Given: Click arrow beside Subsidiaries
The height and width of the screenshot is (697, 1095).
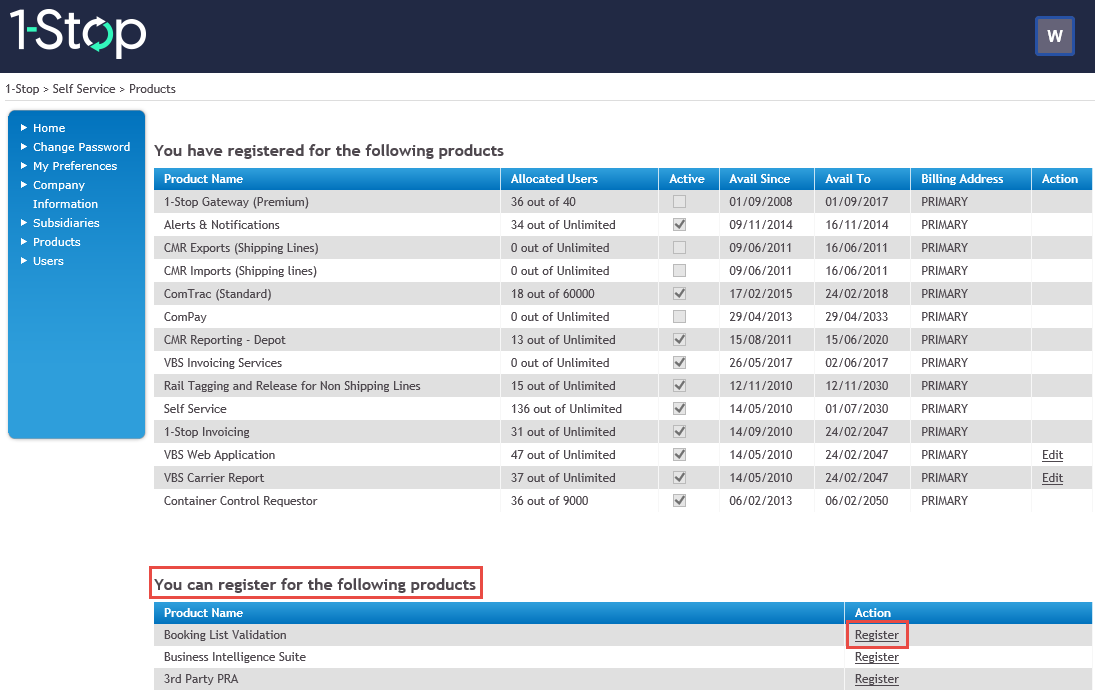Looking at the screenshot, I should tap(24, 223).
